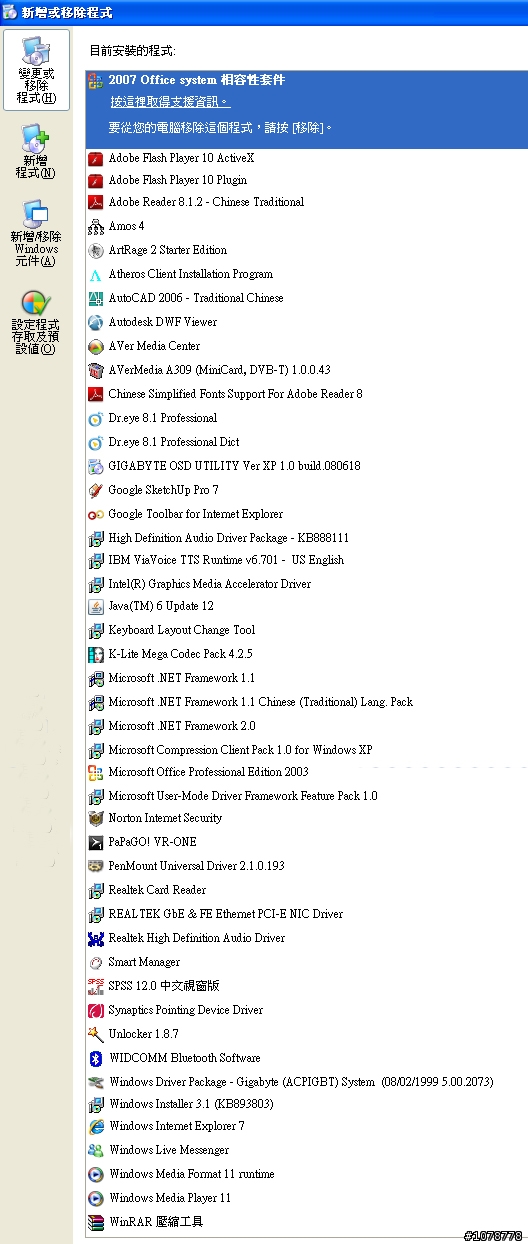
Task: Click the Adobe Flash Player 10 Plugin icon
Action: pos(96,180)
